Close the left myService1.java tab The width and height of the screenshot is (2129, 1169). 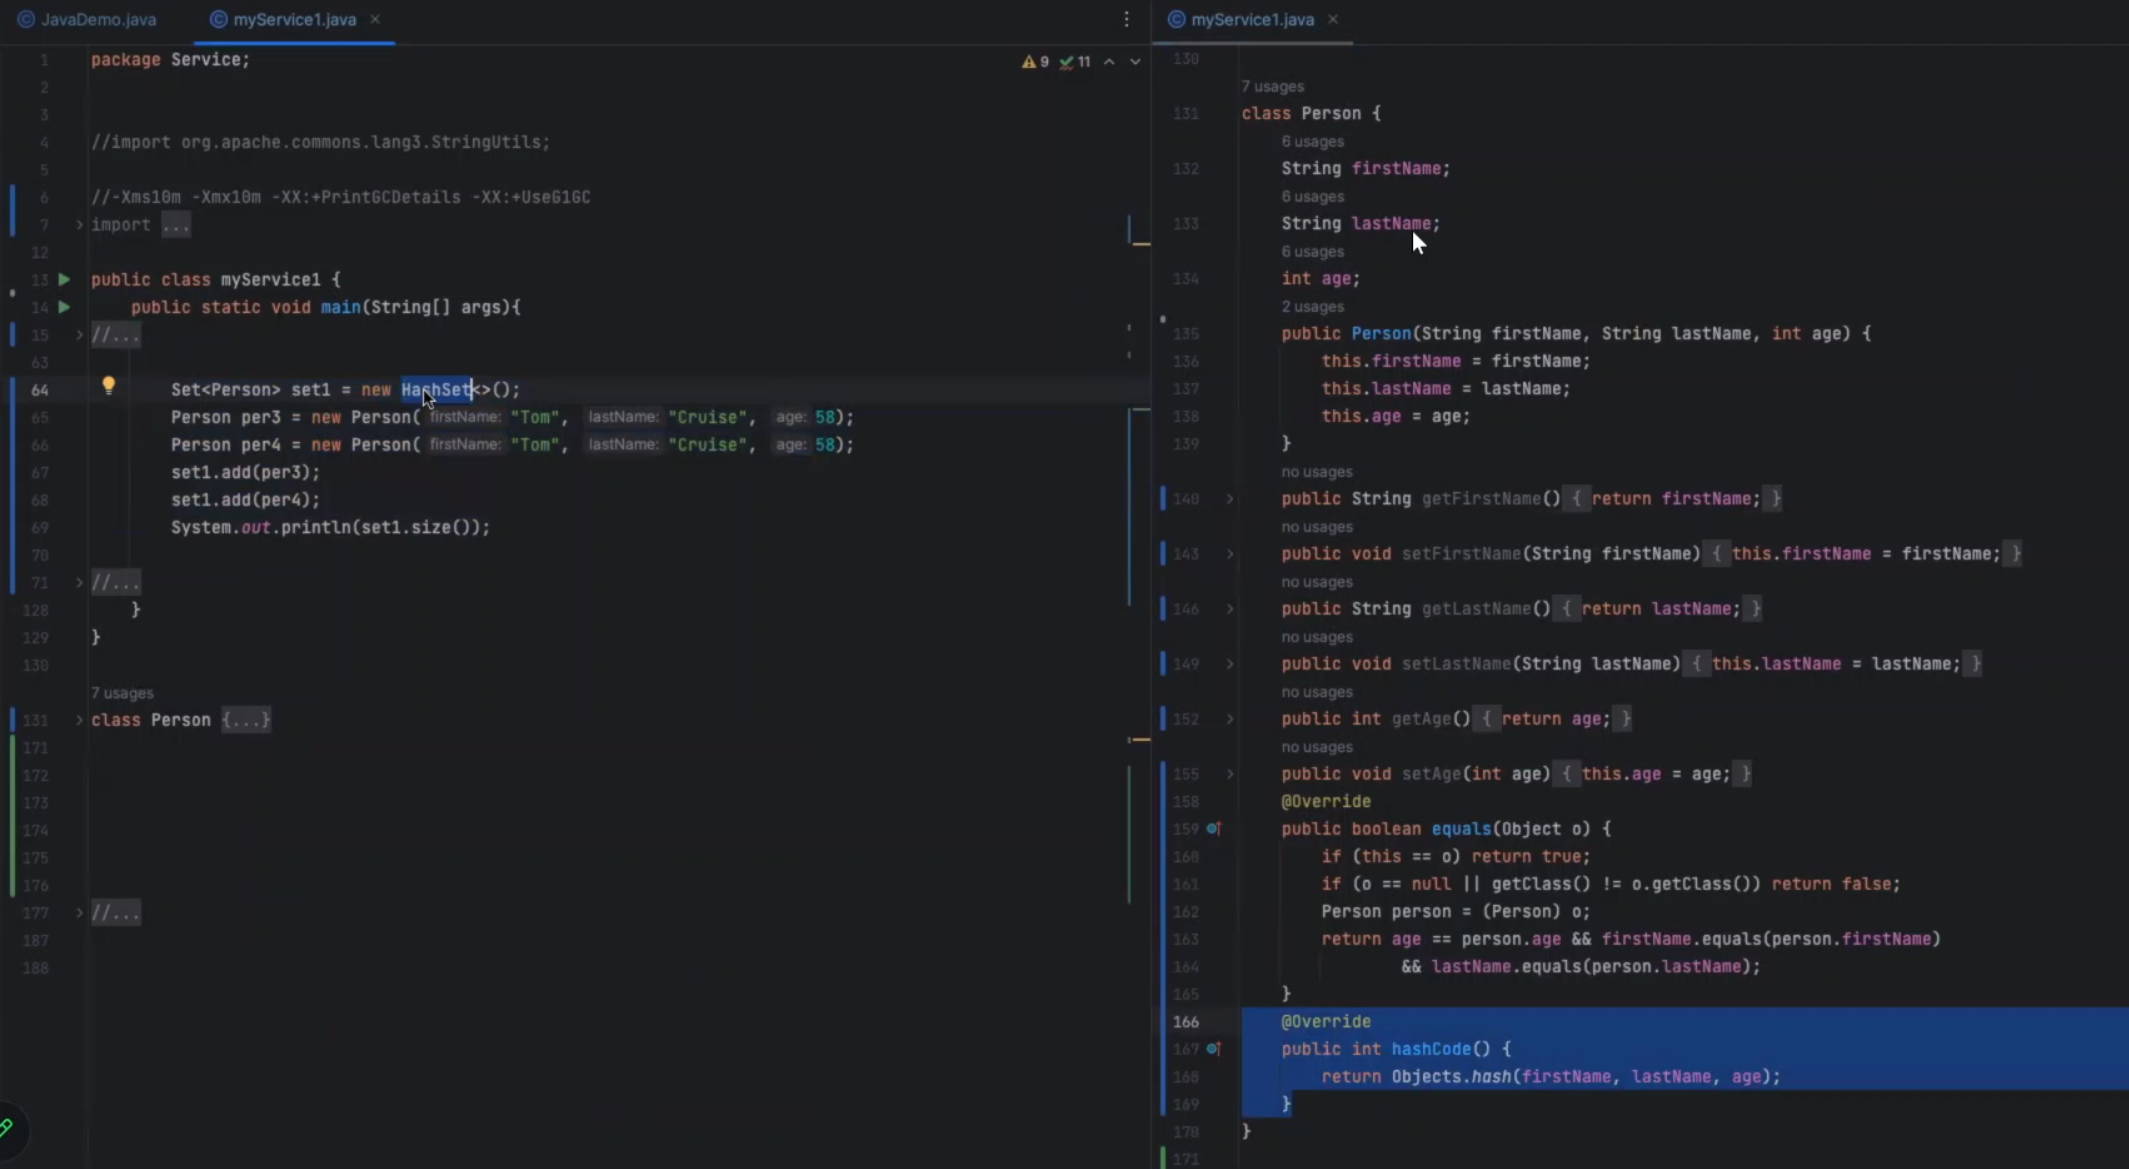375,20
